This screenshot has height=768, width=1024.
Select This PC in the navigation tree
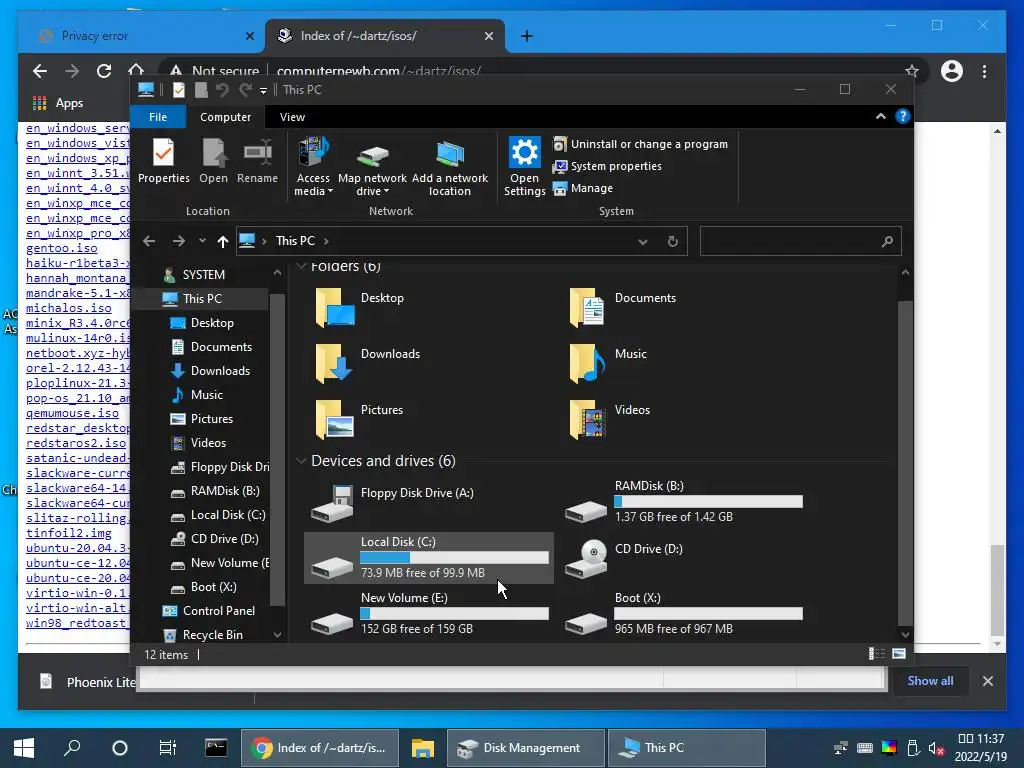tap(202, 298)
